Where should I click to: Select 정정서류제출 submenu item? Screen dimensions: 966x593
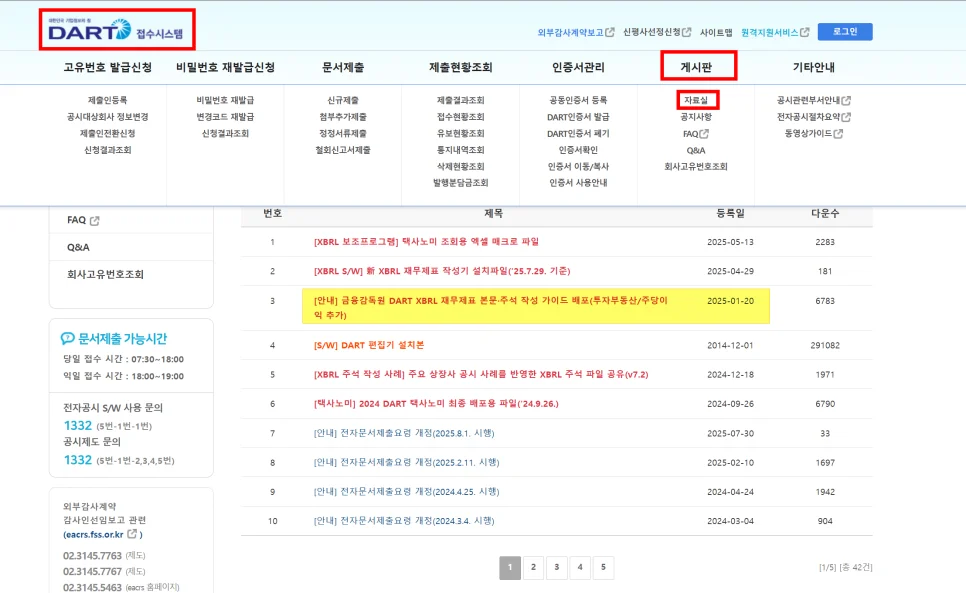[343, 133]
